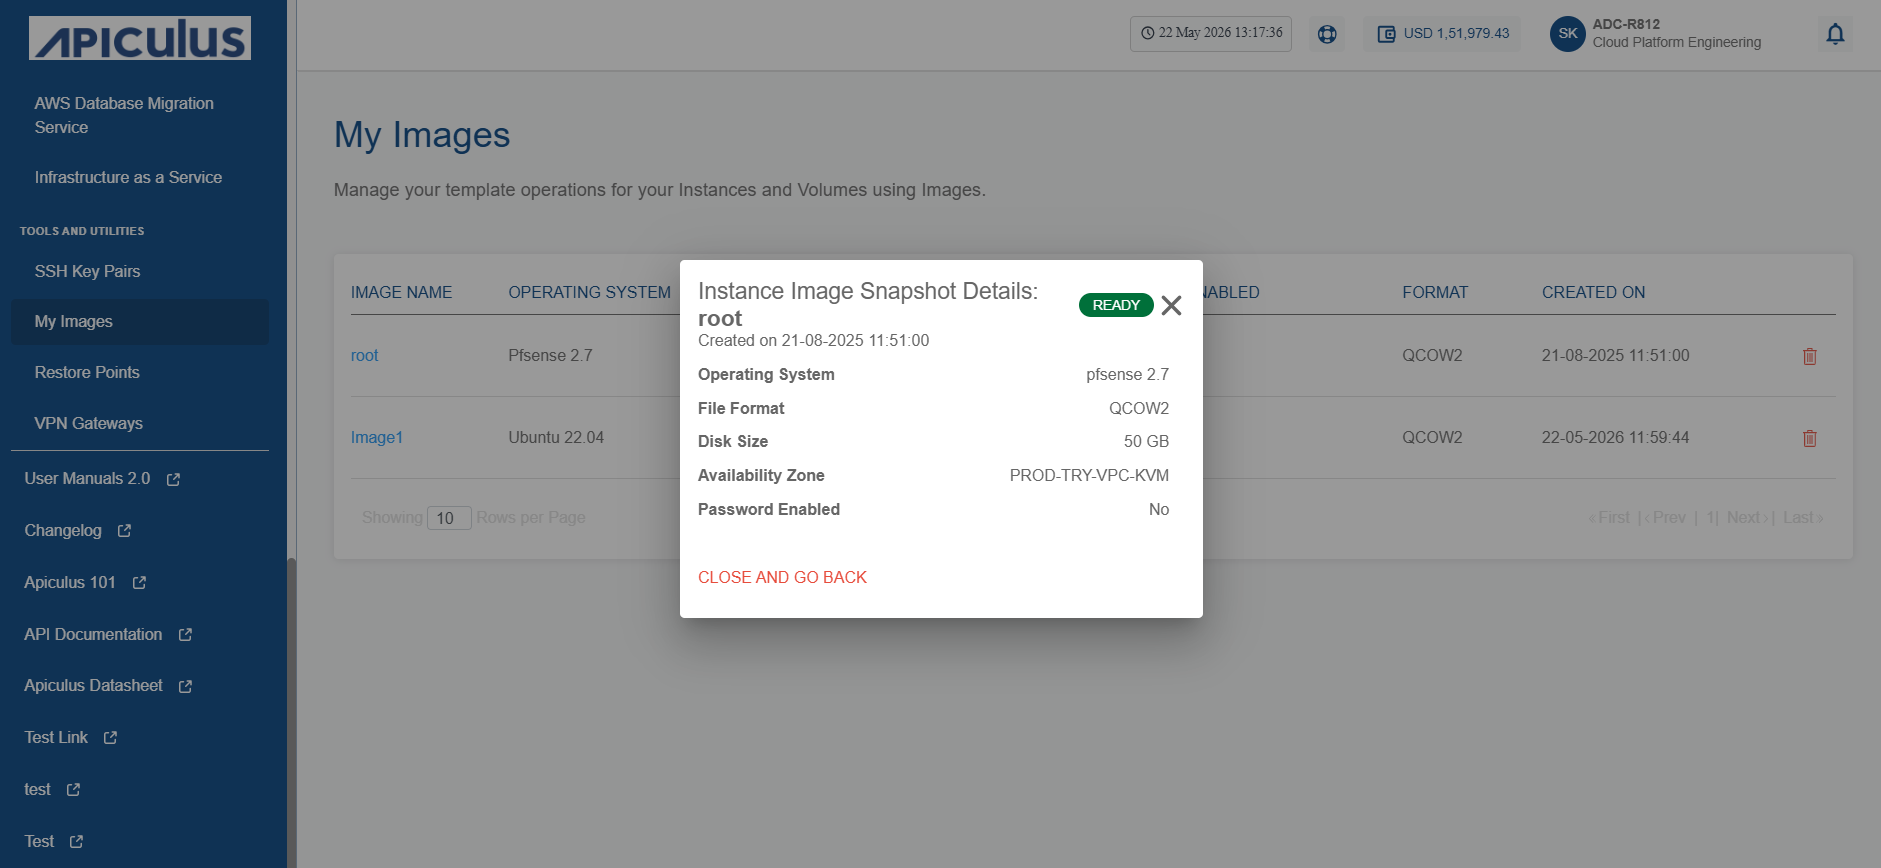Open the Image1 link
Viewport: 1881px width, 868px height.
(377, 437)
